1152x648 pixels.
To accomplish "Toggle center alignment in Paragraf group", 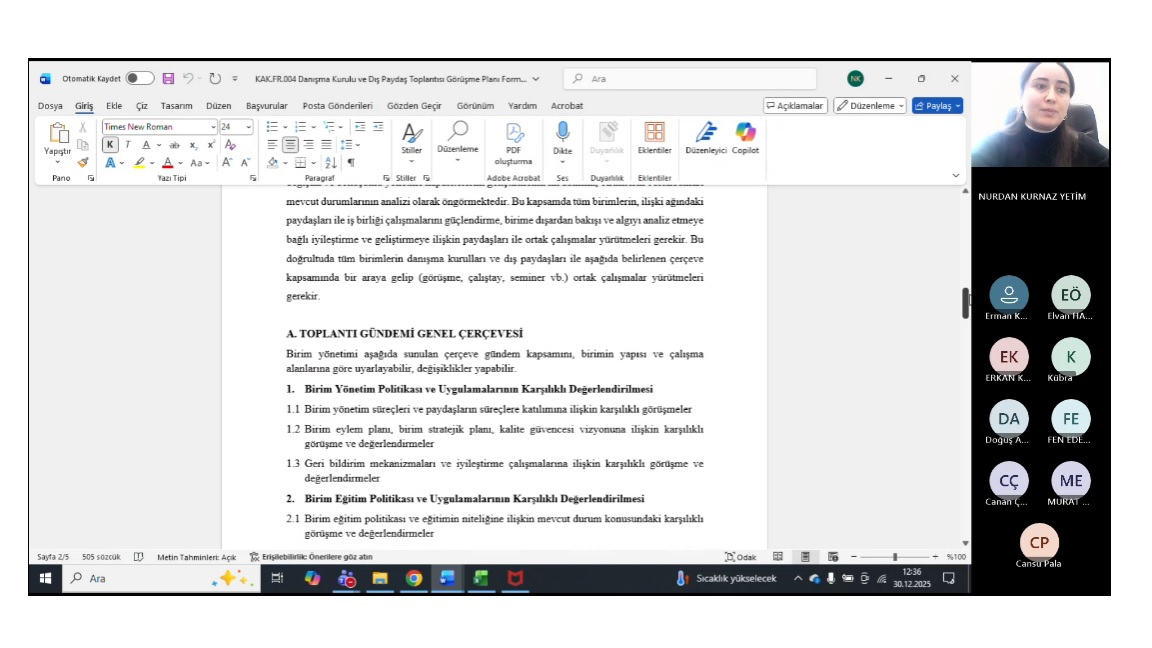I will [290, 145].
